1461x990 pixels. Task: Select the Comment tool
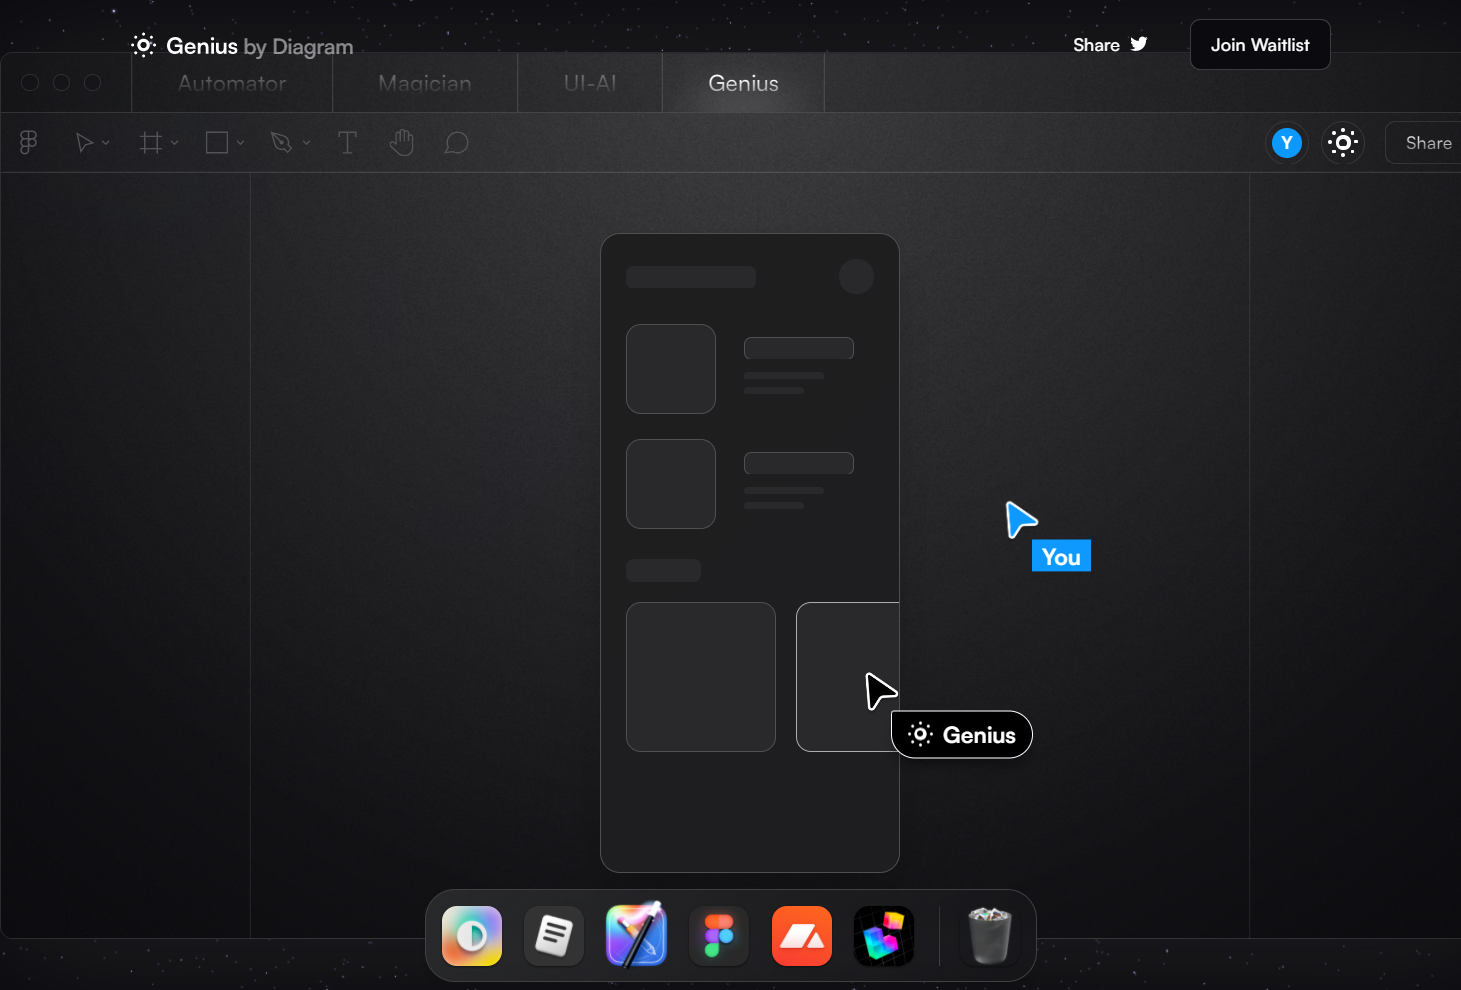point(456,143)
